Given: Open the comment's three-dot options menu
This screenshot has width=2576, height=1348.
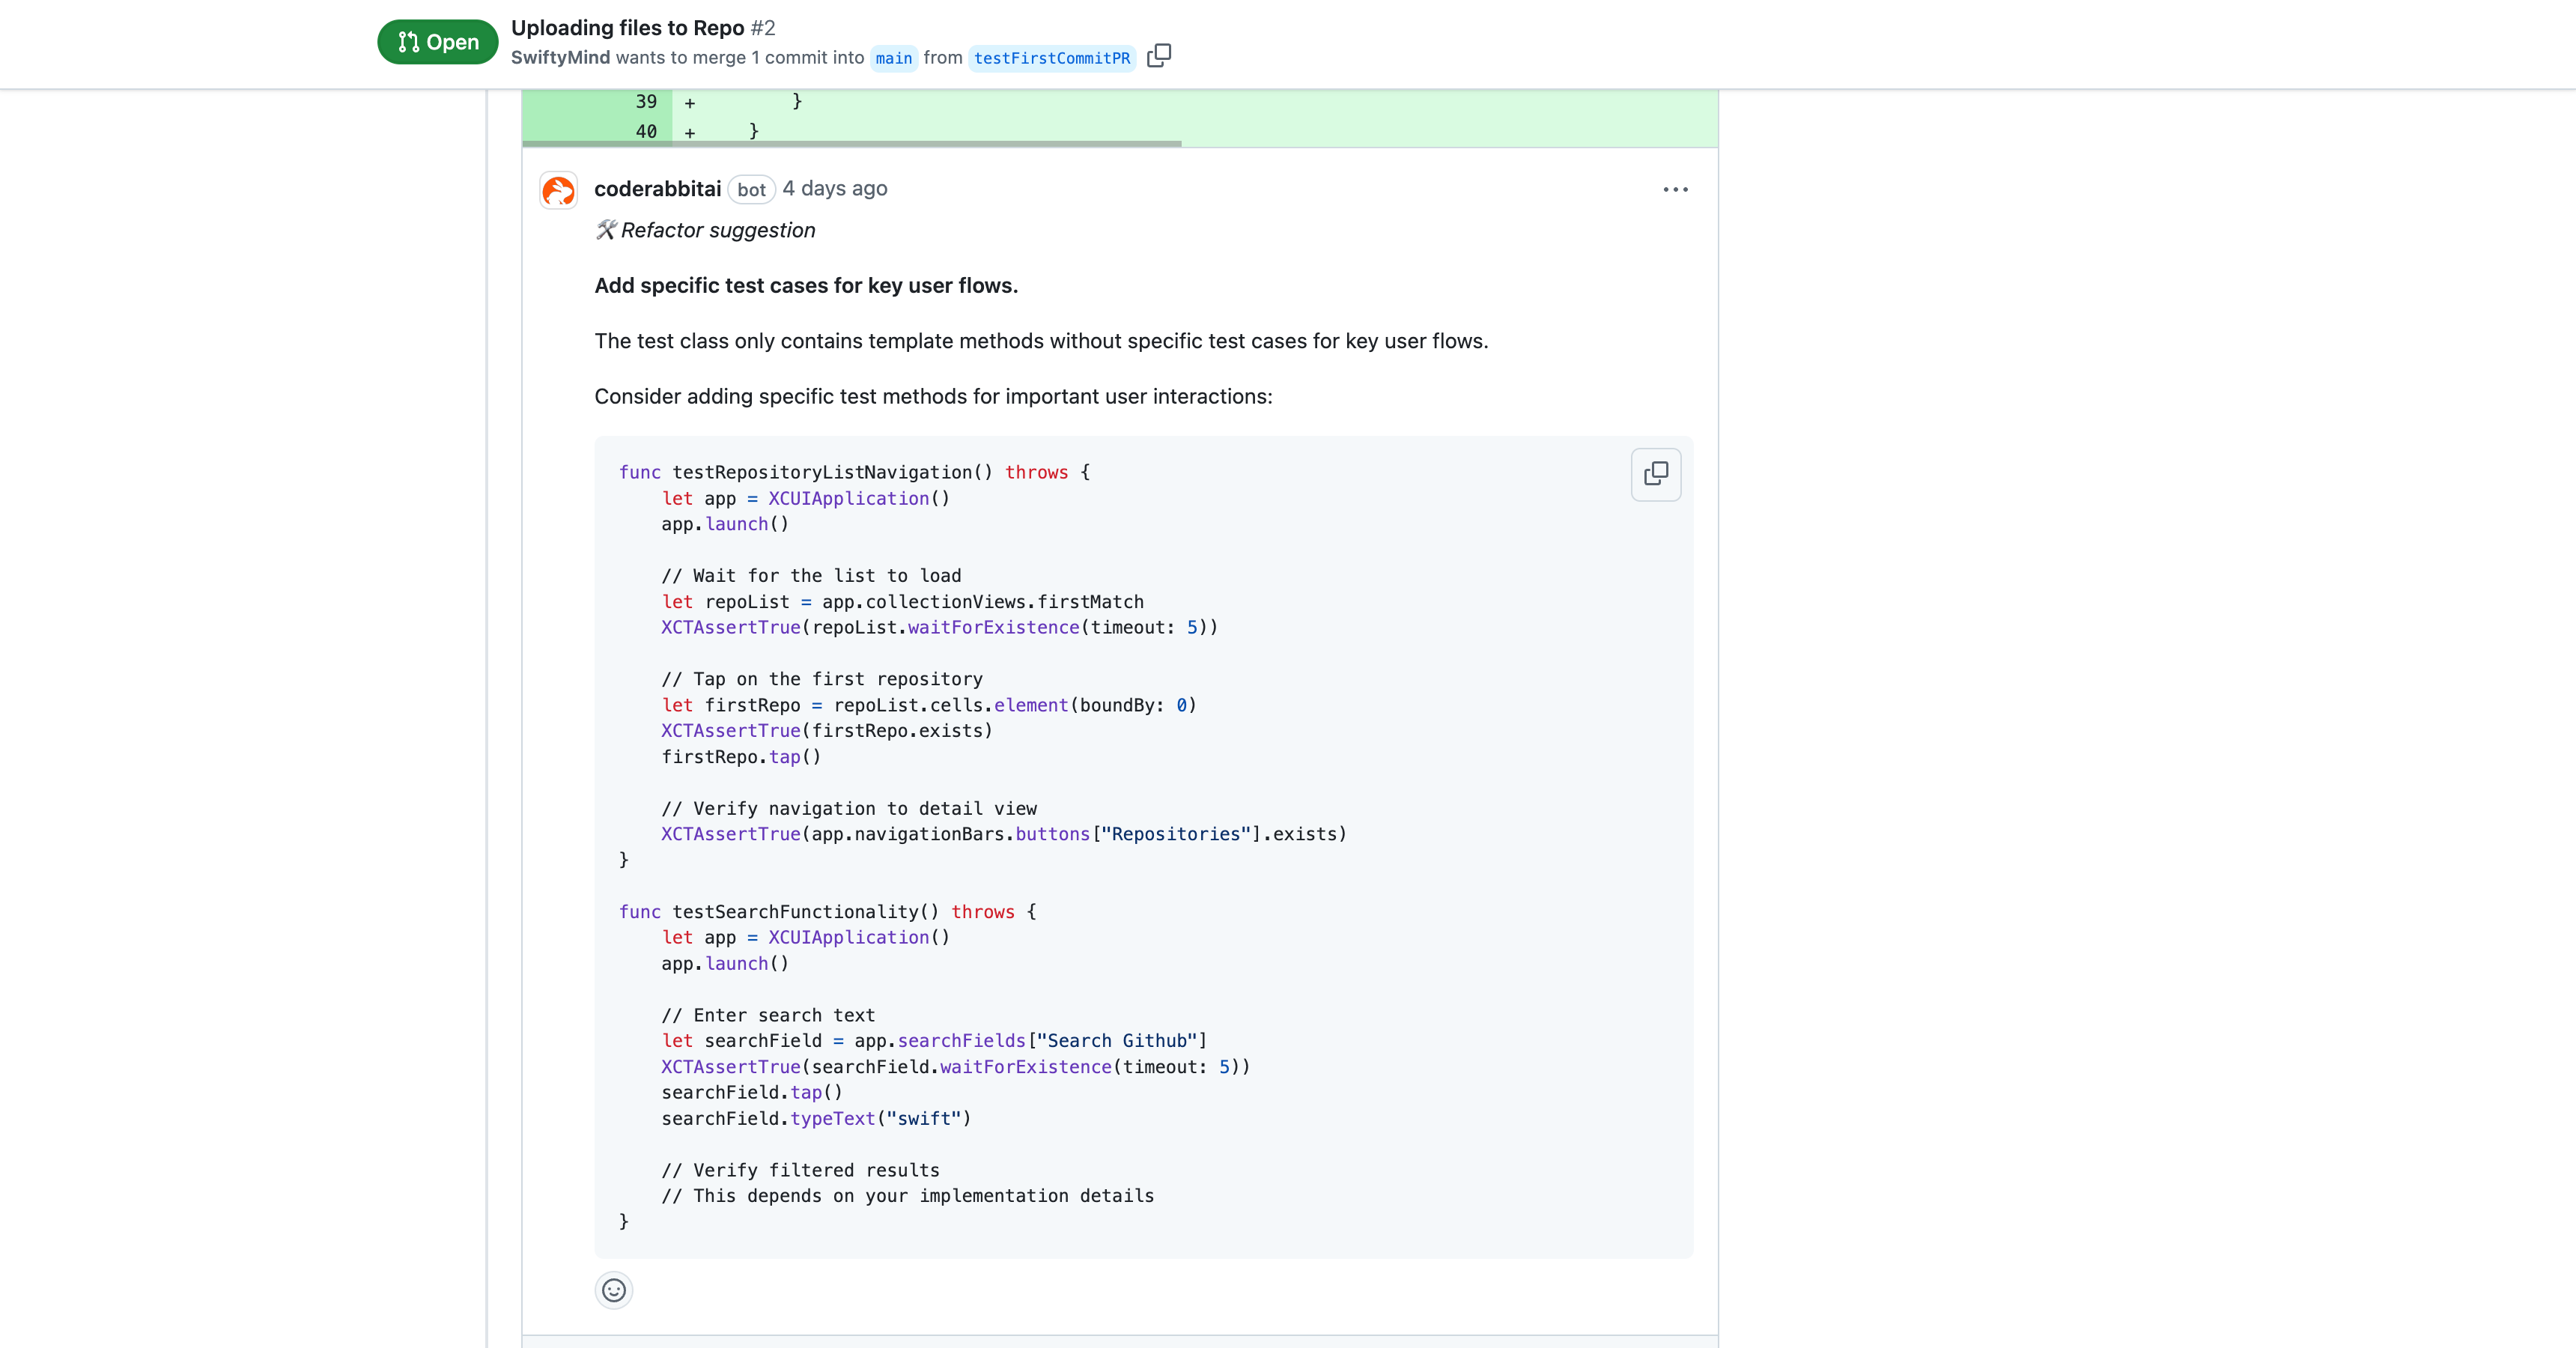Looking at the screenshot, I should (x=1675, y=189).
